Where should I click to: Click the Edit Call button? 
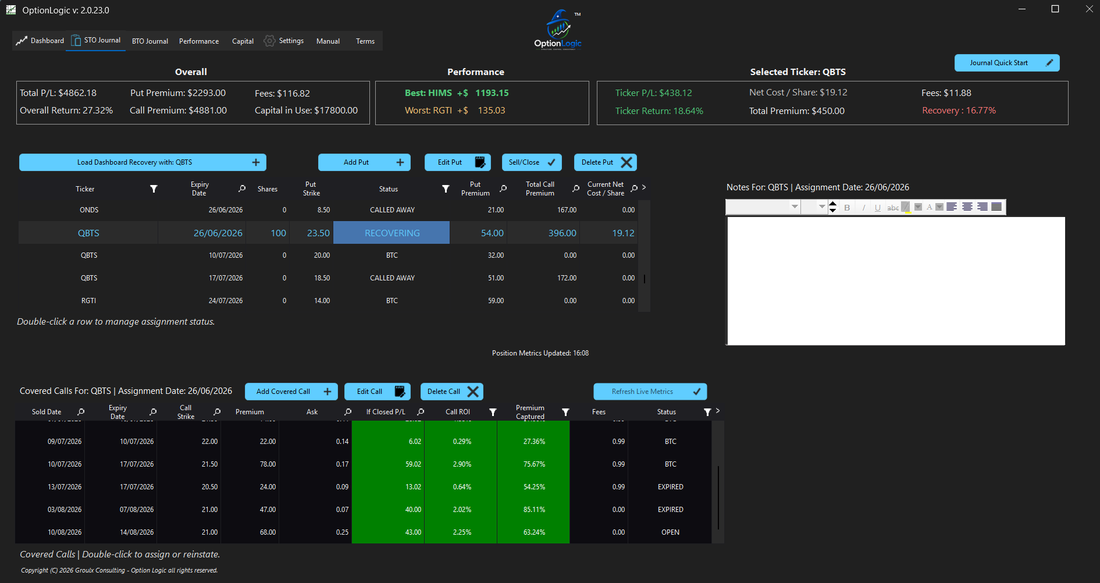377,391
